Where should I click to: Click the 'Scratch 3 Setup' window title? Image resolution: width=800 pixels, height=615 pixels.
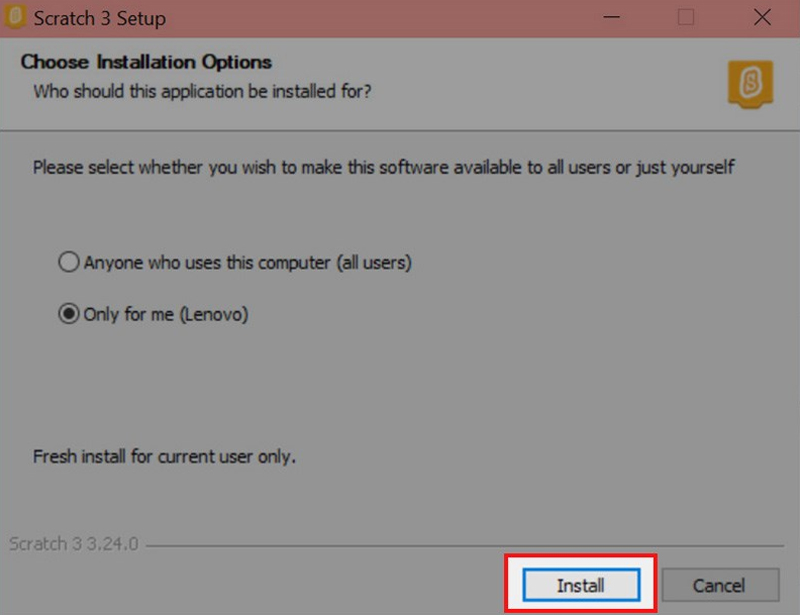tap(100, 18)
